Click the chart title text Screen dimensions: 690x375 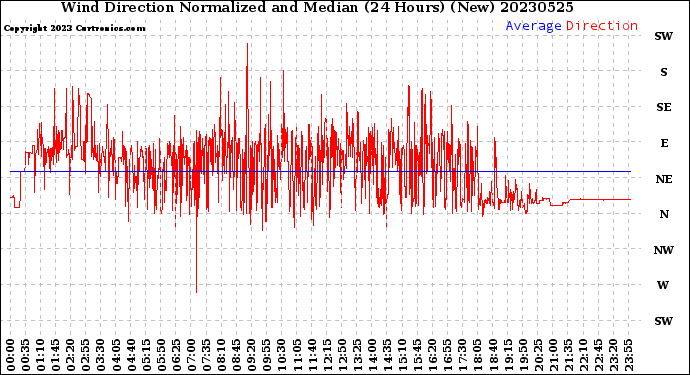coord(317,7)
